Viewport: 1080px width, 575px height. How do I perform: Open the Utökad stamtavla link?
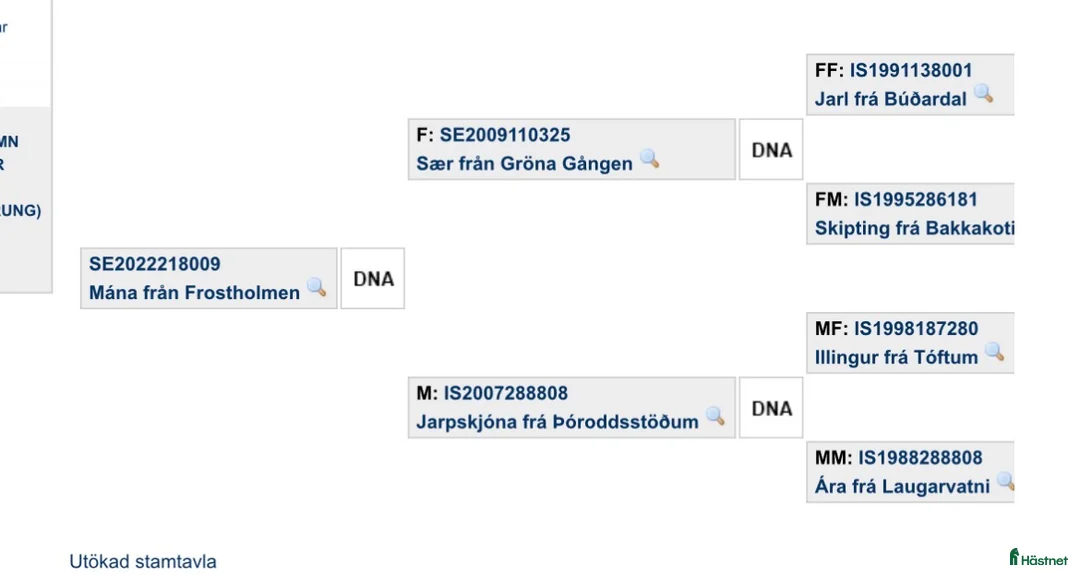tap(143, 561)
